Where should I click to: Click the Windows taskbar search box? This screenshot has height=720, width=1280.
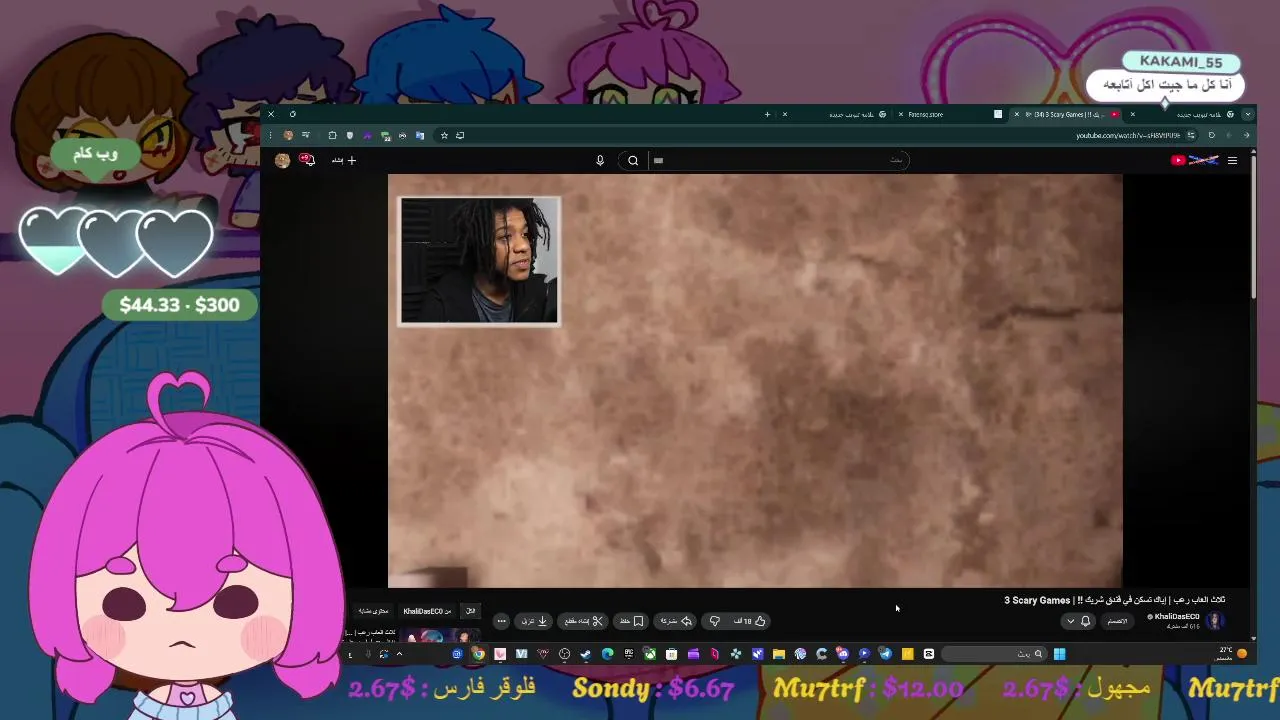coord(995,654)
